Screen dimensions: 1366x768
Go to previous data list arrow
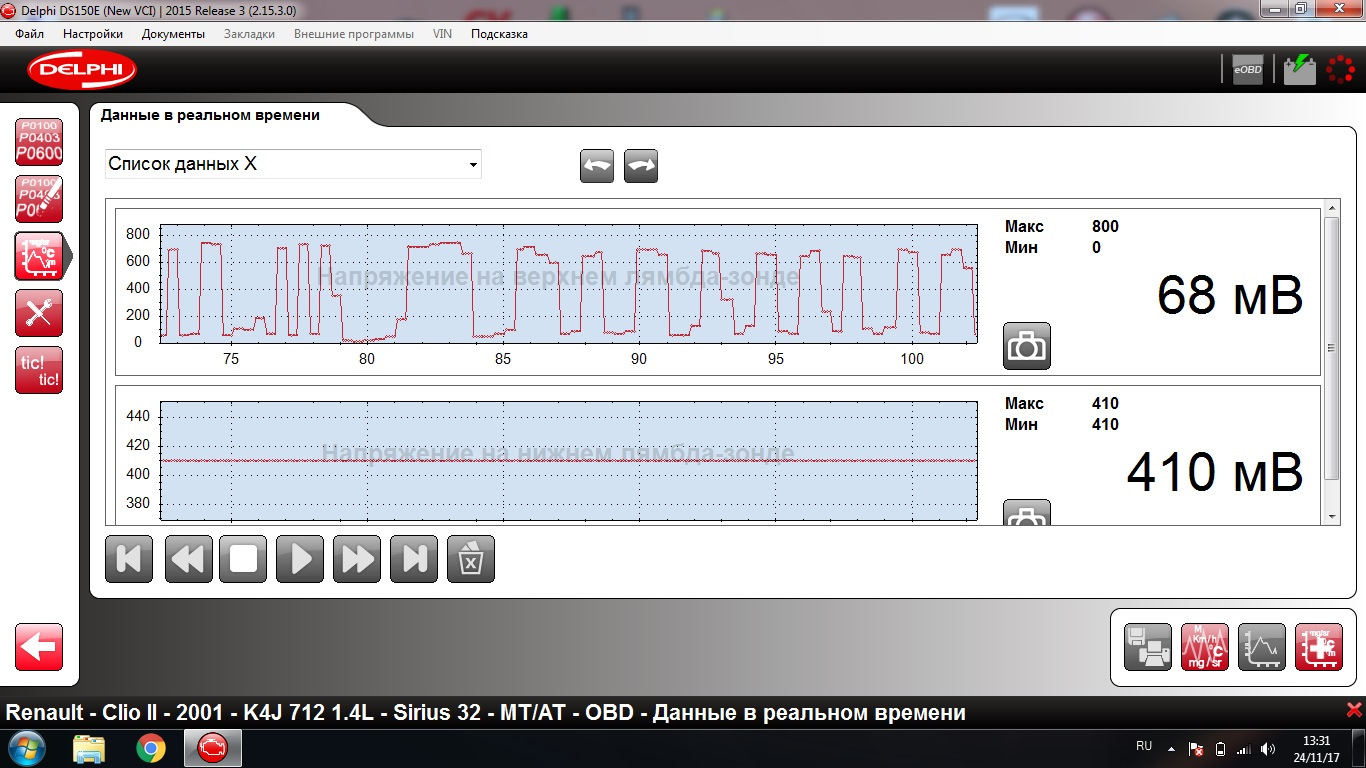pos(597,166)
